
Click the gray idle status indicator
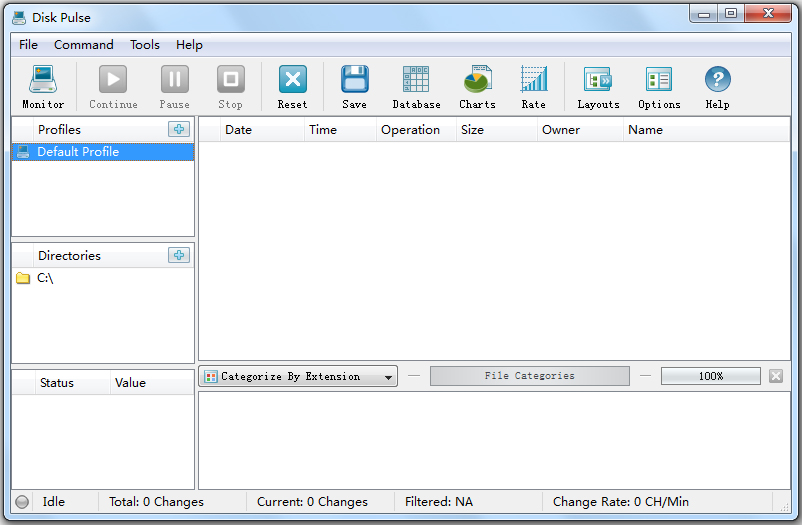tap(22, 502)
